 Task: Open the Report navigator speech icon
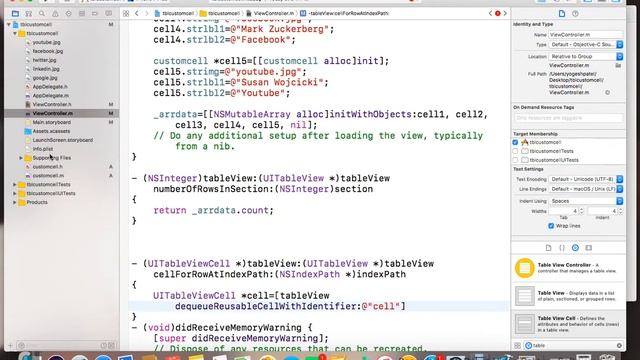coord(109,13)
